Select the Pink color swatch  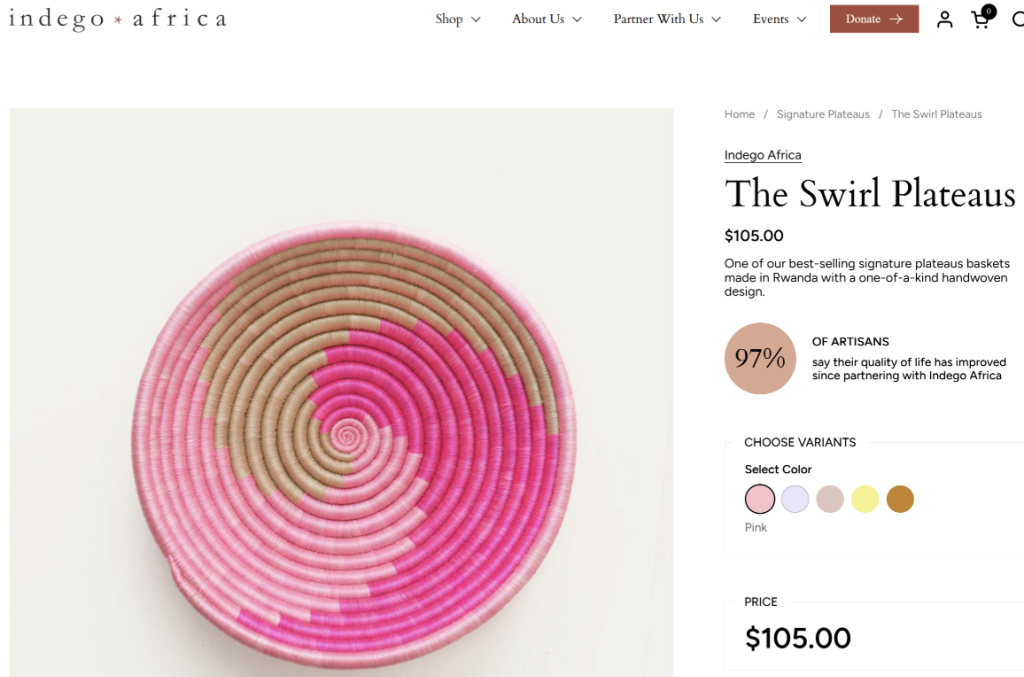pyautogui.click(x=760, y=499)
